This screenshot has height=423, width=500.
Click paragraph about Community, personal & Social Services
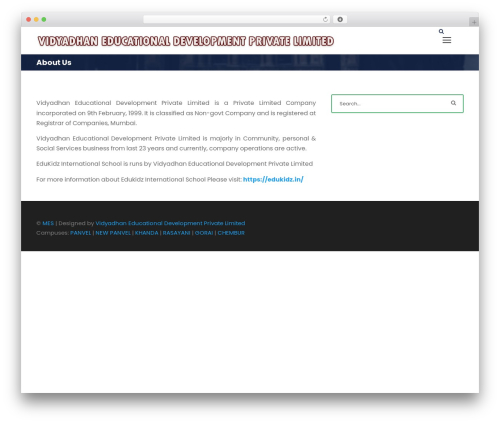[176, 143]
